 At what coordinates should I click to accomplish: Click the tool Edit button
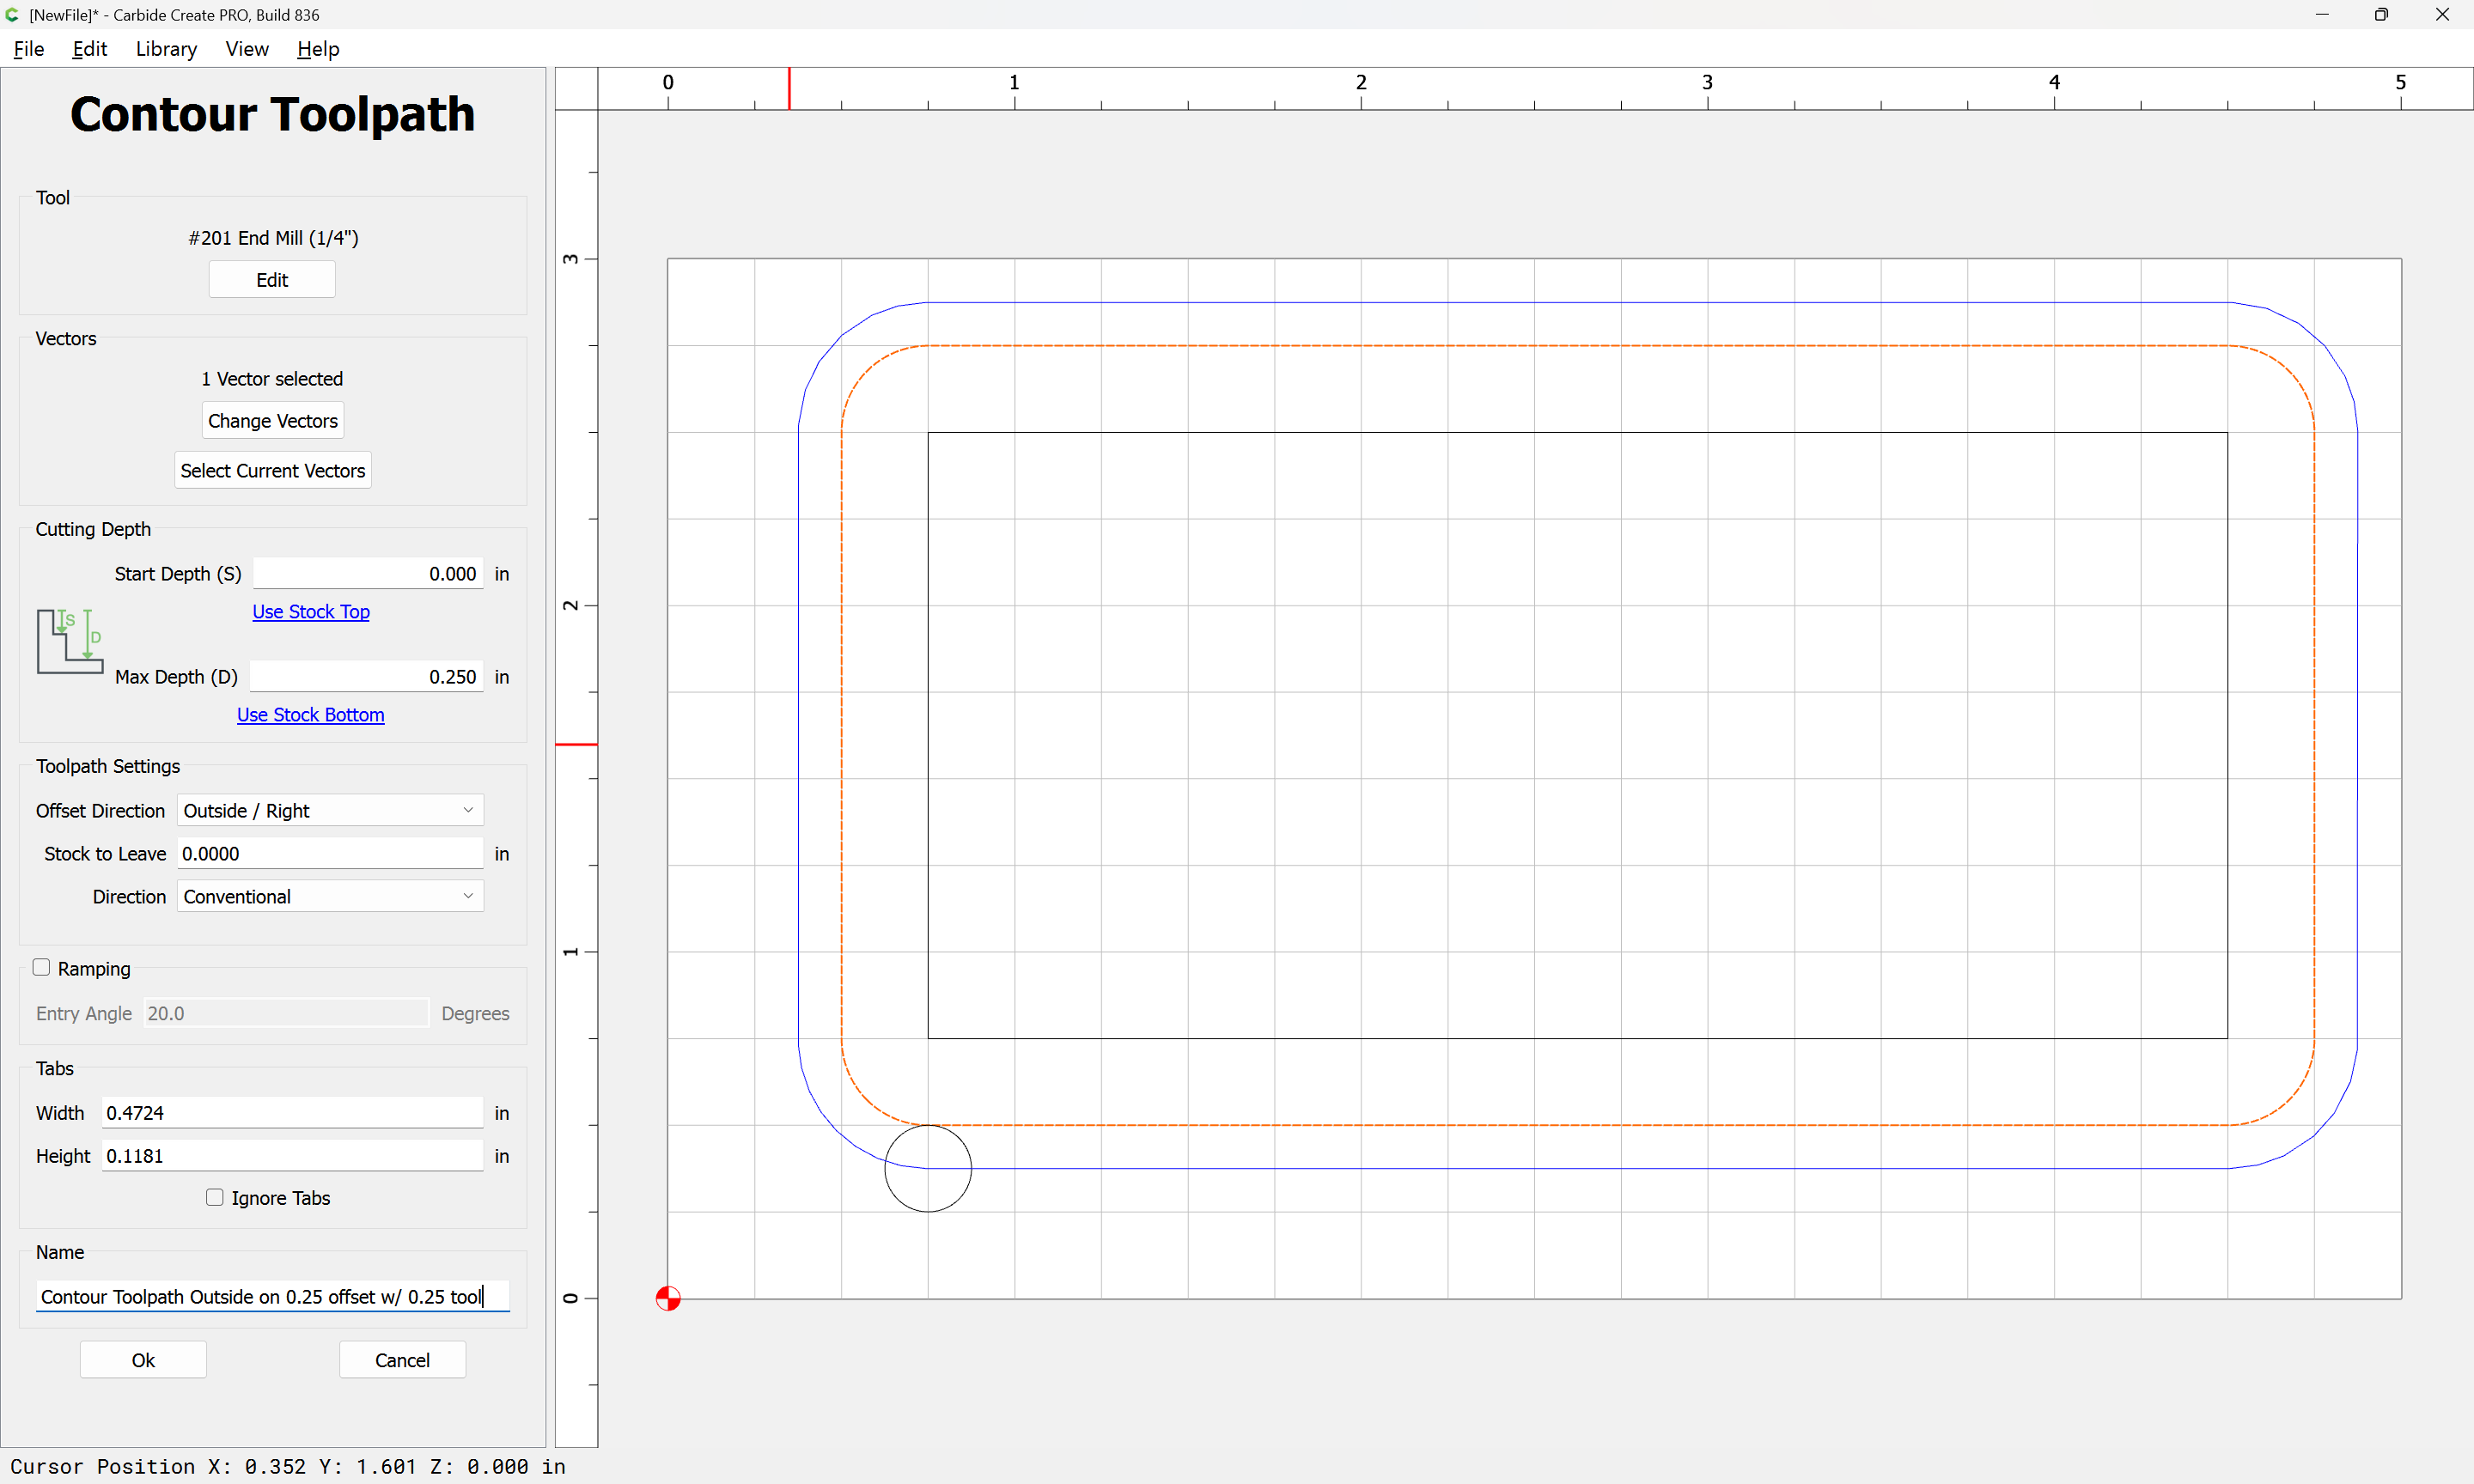272,280
